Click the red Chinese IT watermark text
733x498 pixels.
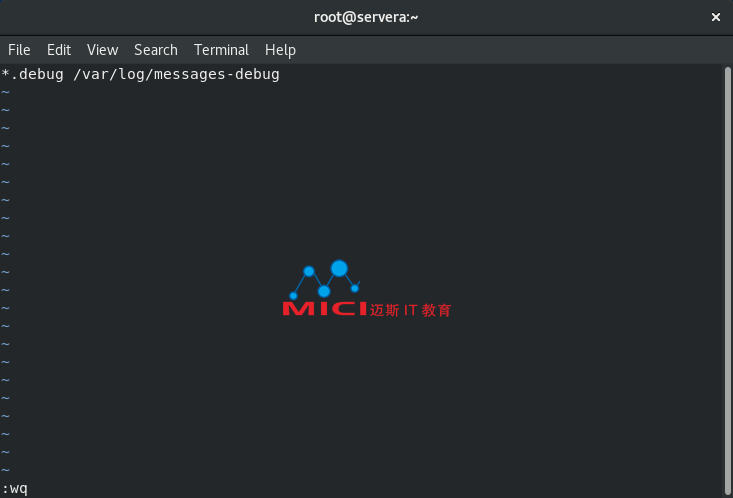[410, 310]
